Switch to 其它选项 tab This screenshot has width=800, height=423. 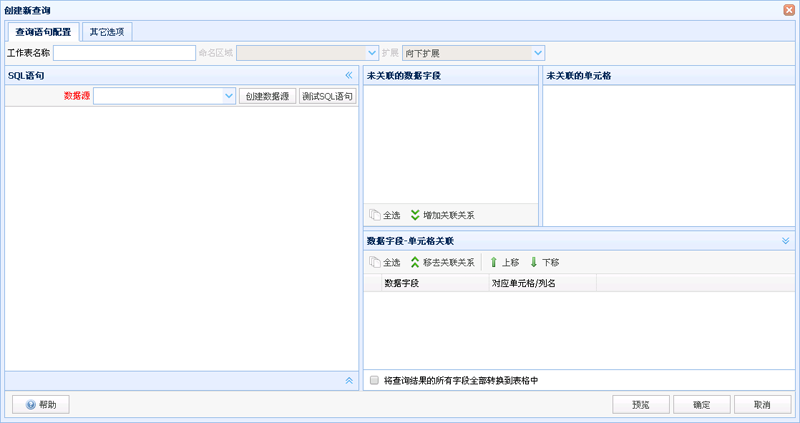point(107,32)
